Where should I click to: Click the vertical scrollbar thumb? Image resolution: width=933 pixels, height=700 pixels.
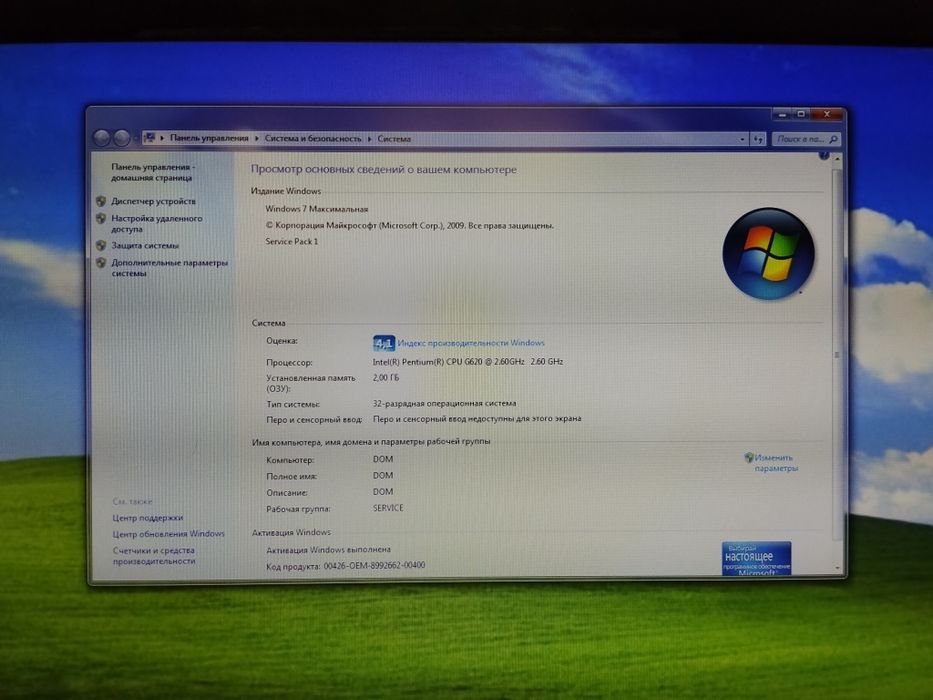(837, 355)
